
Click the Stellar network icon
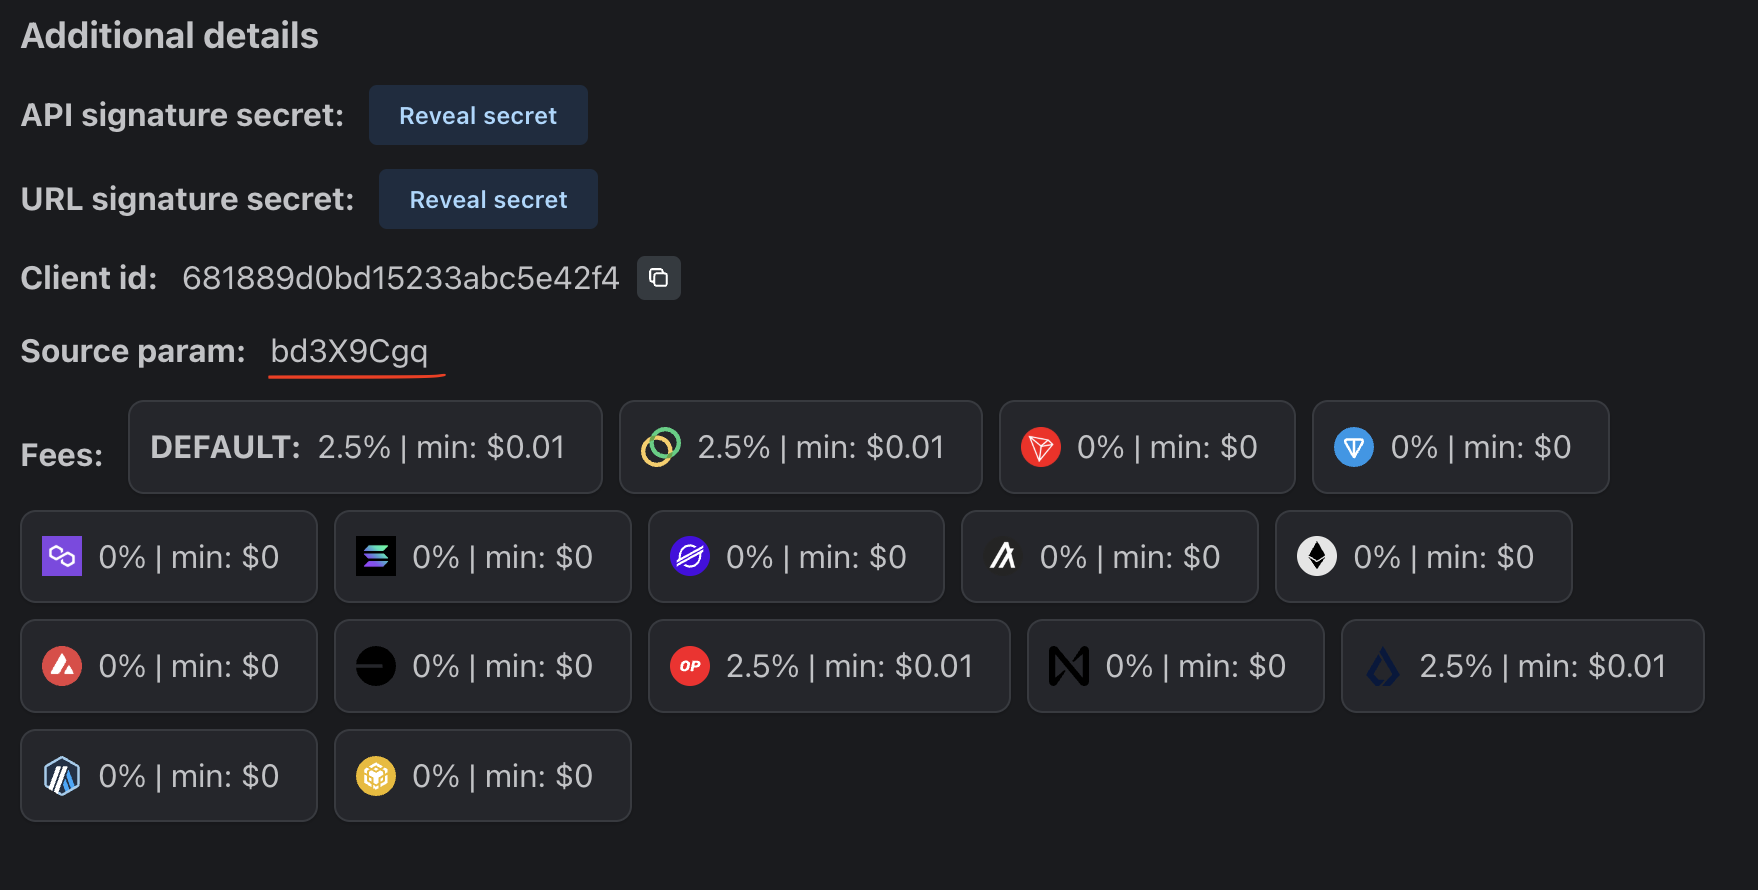click(690, 557)
